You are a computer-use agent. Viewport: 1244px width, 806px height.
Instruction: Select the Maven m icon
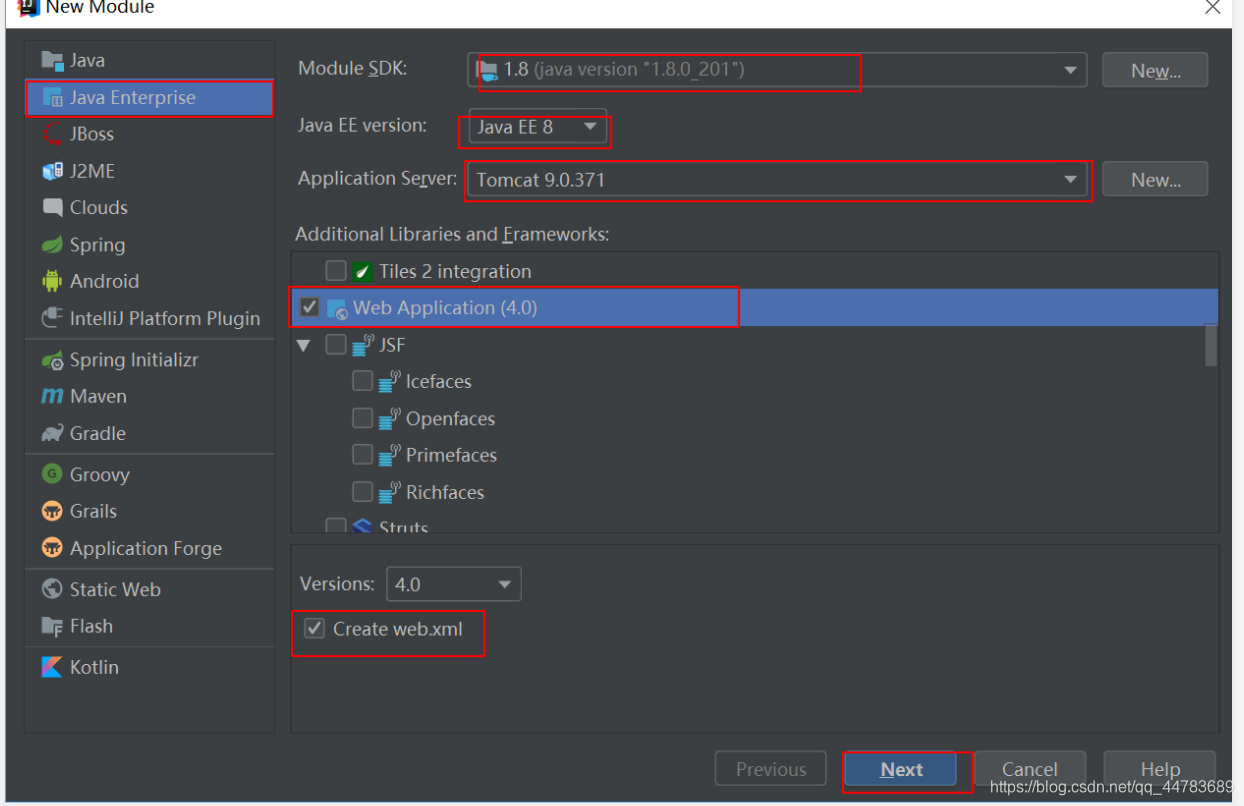pos(52,397)
